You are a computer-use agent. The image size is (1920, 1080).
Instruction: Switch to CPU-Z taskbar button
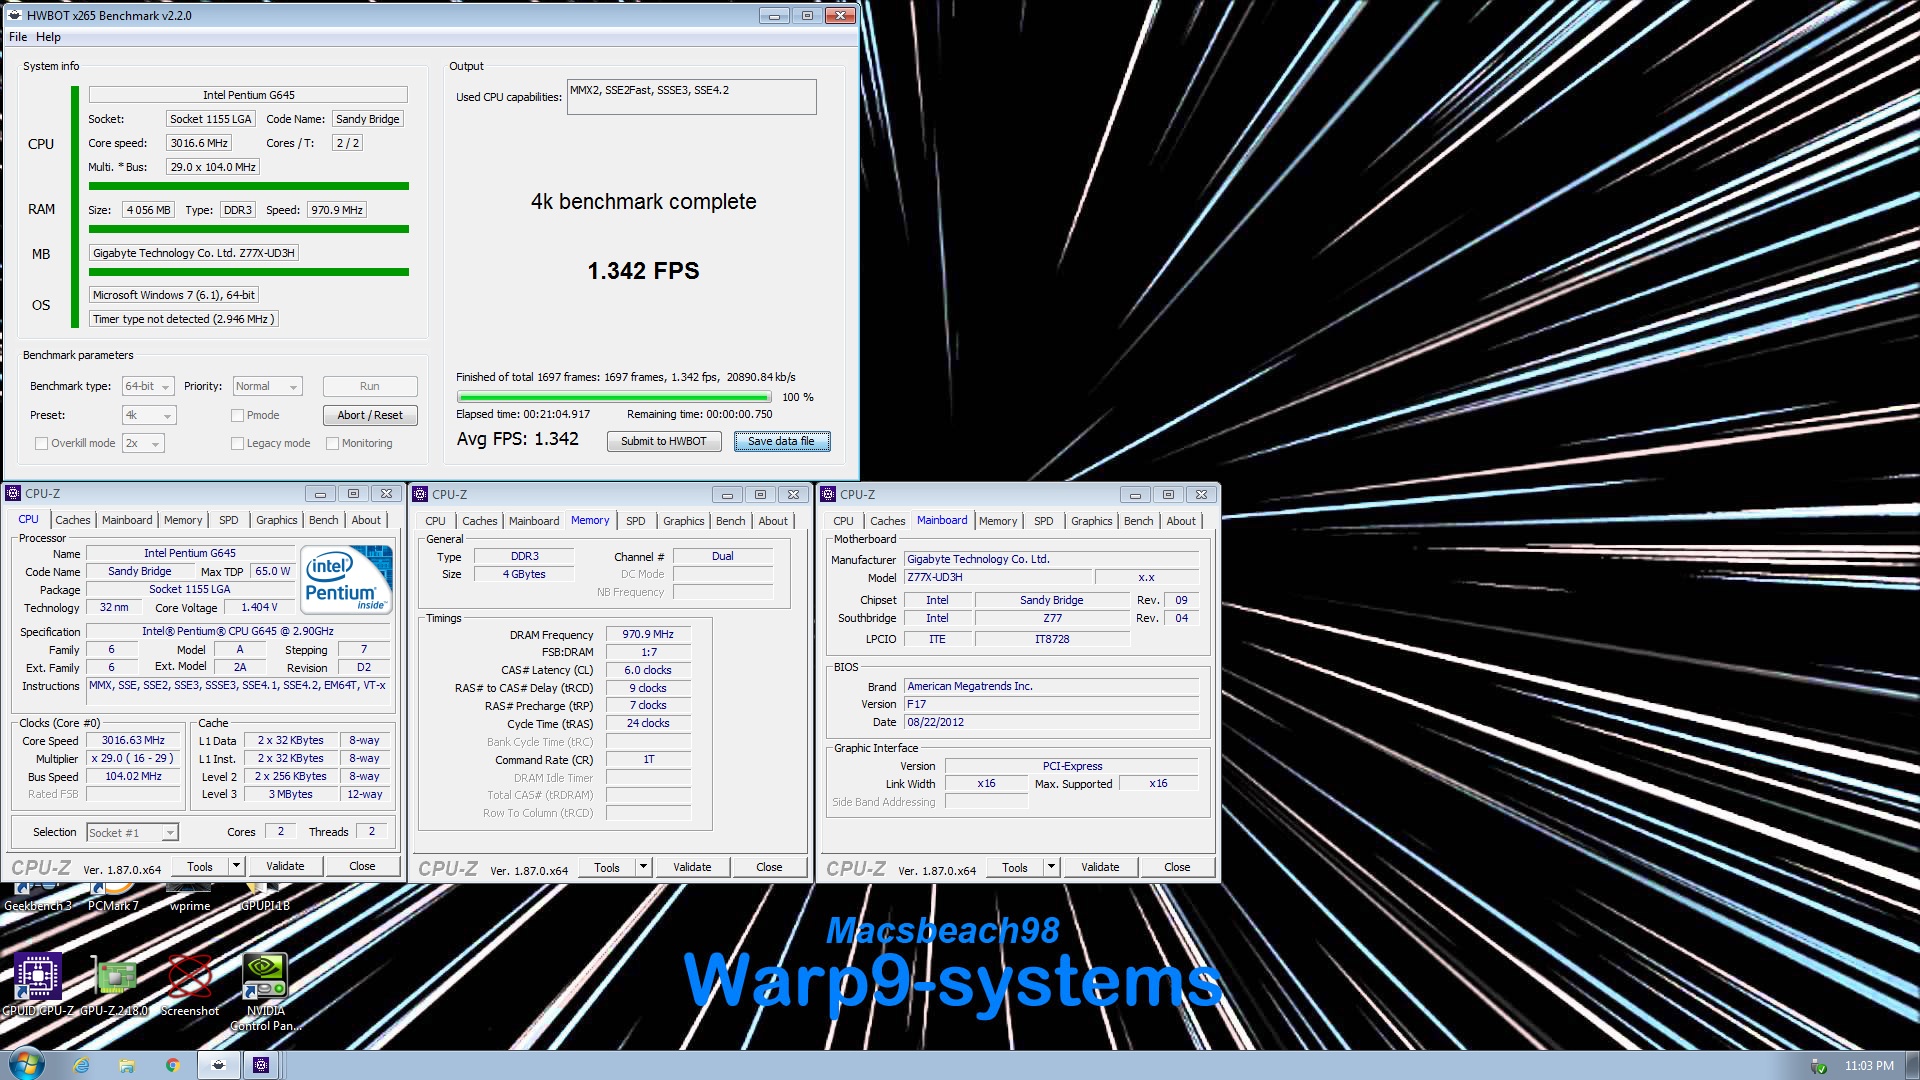261,1065
